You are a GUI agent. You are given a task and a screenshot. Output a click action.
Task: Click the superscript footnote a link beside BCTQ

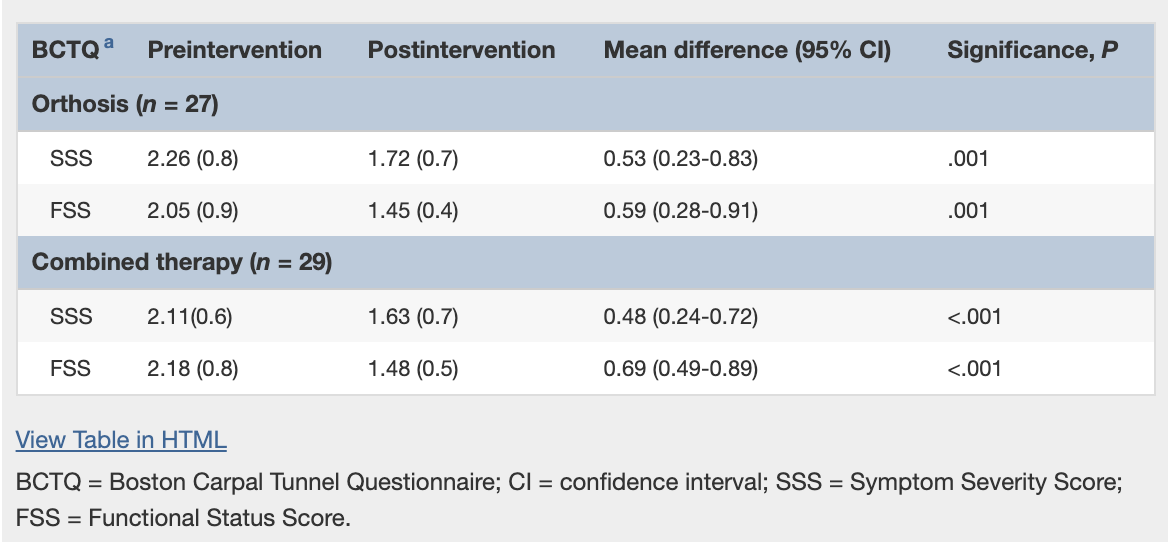tap(108, 44)
